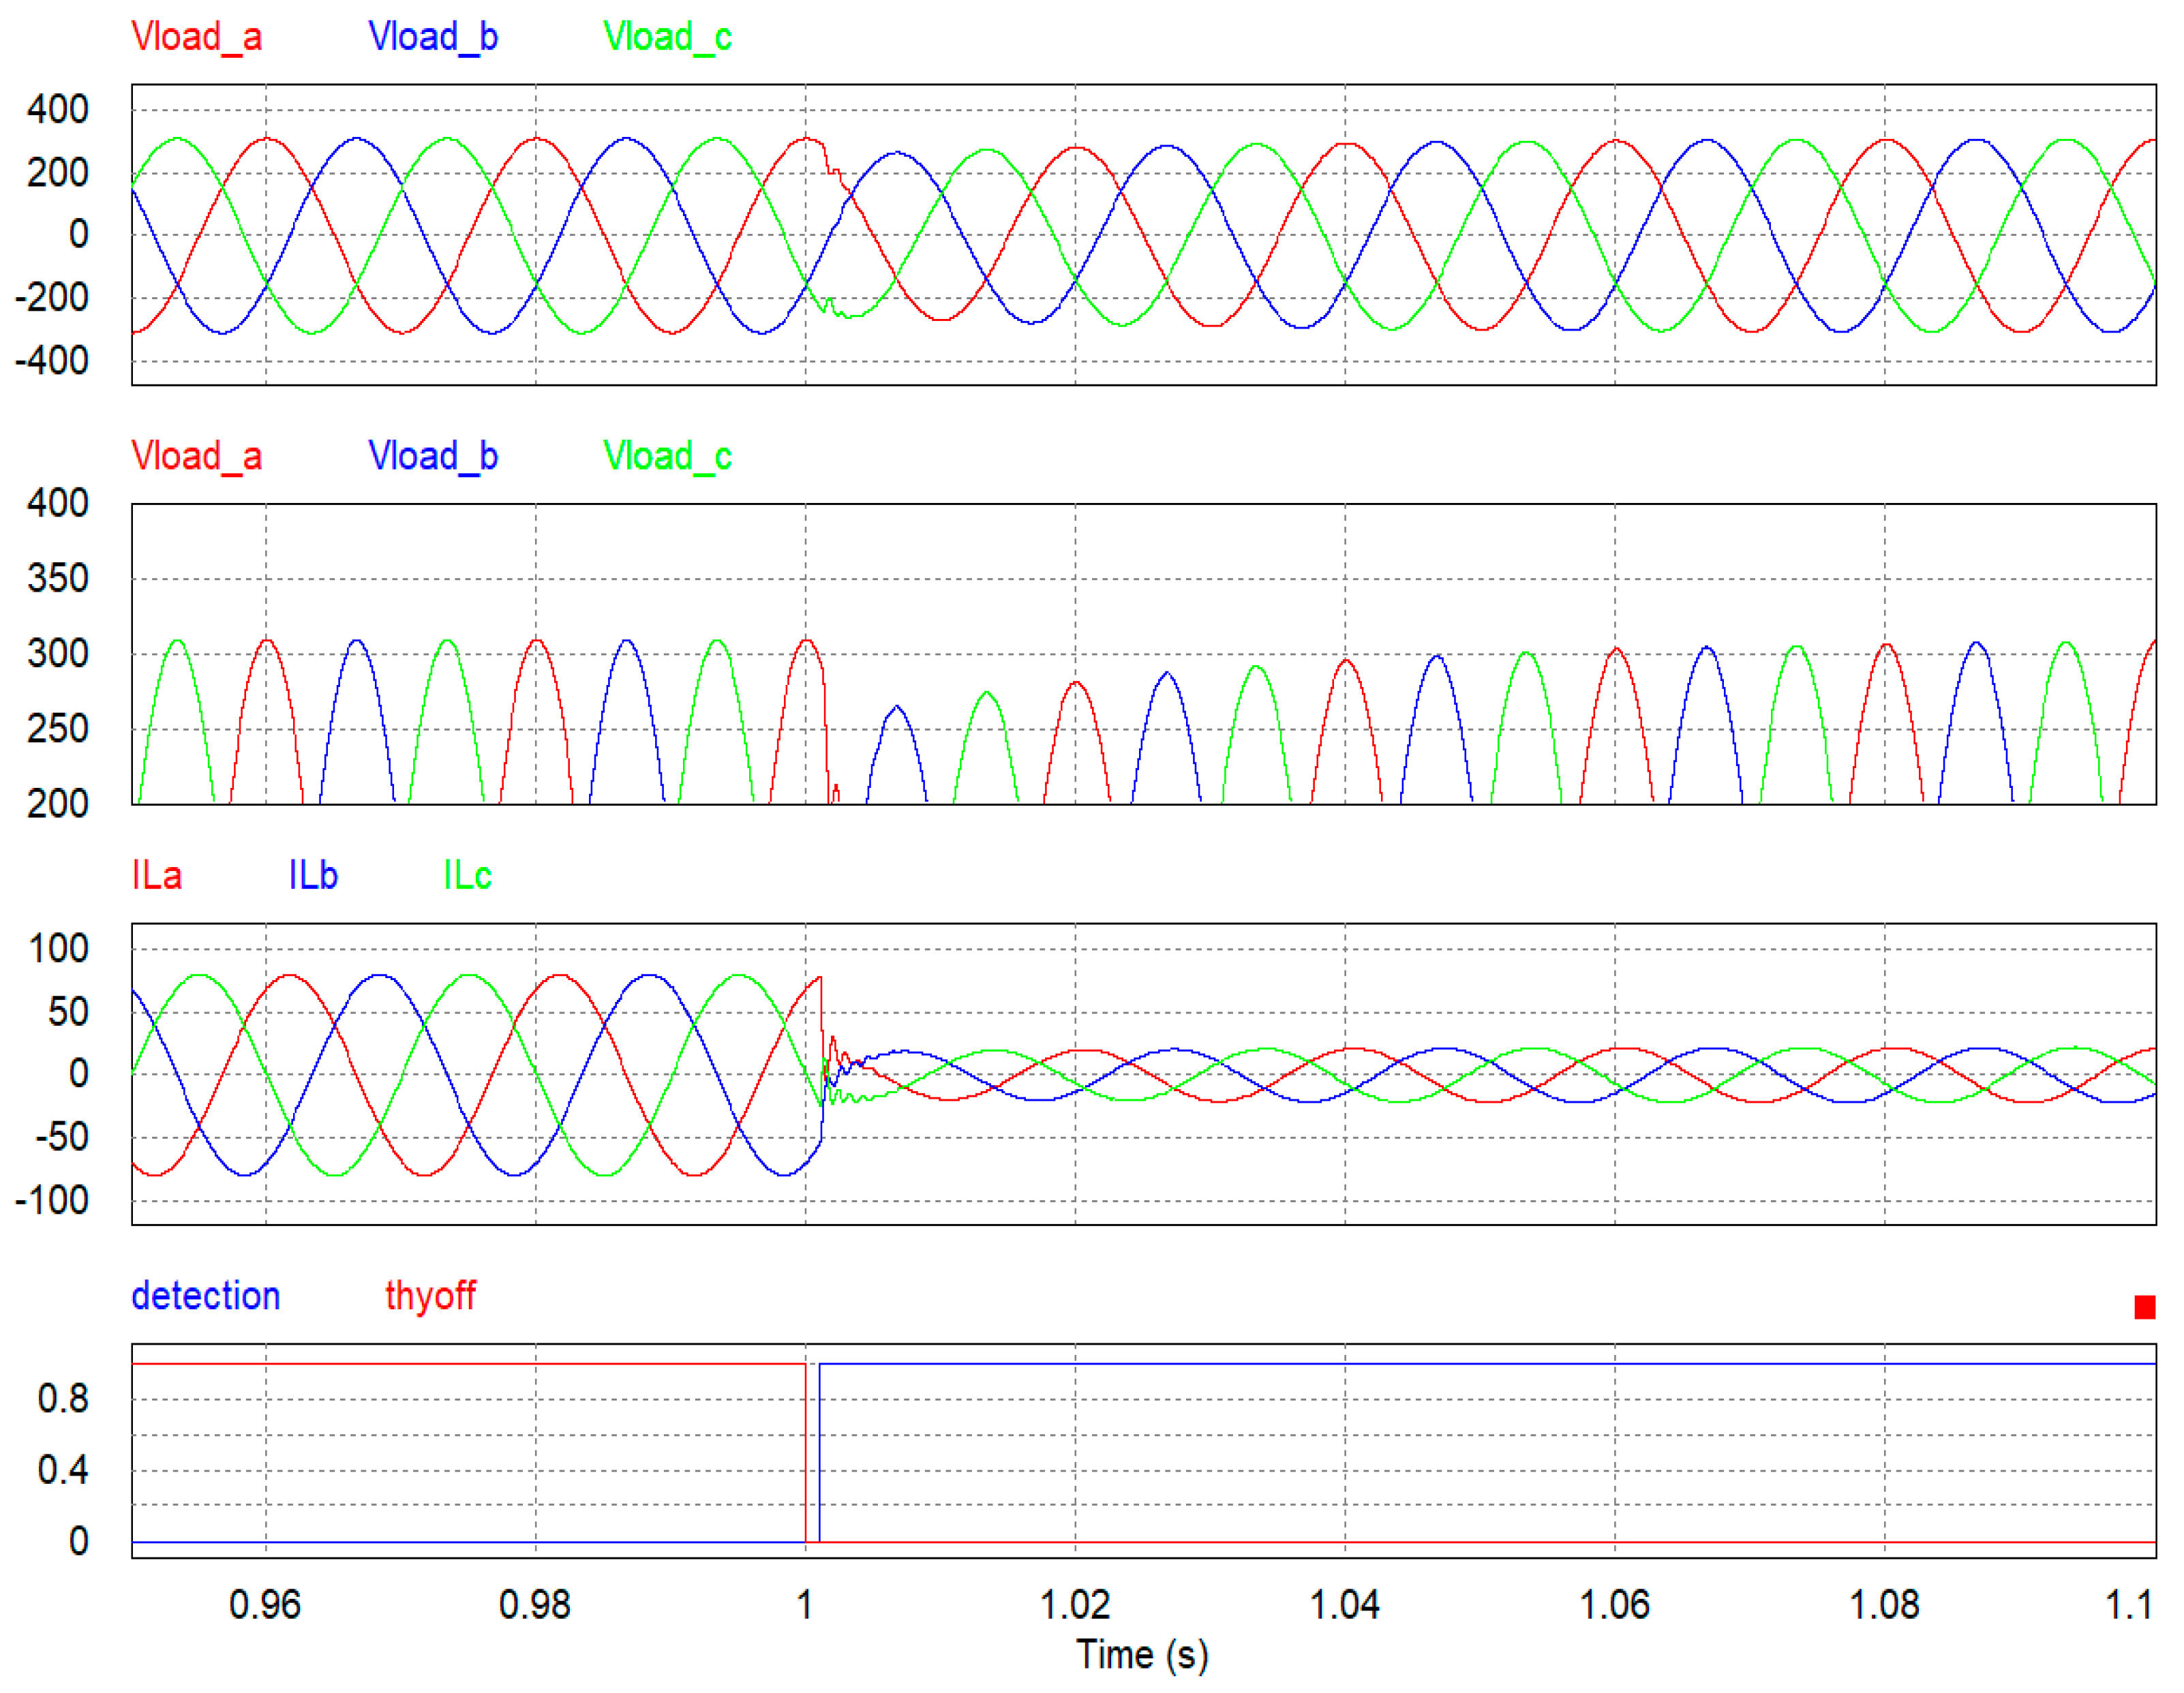Click the 0.8 y-axis label on bottom plot
2184x1693 pixels.
click(x=62, y=1399)
